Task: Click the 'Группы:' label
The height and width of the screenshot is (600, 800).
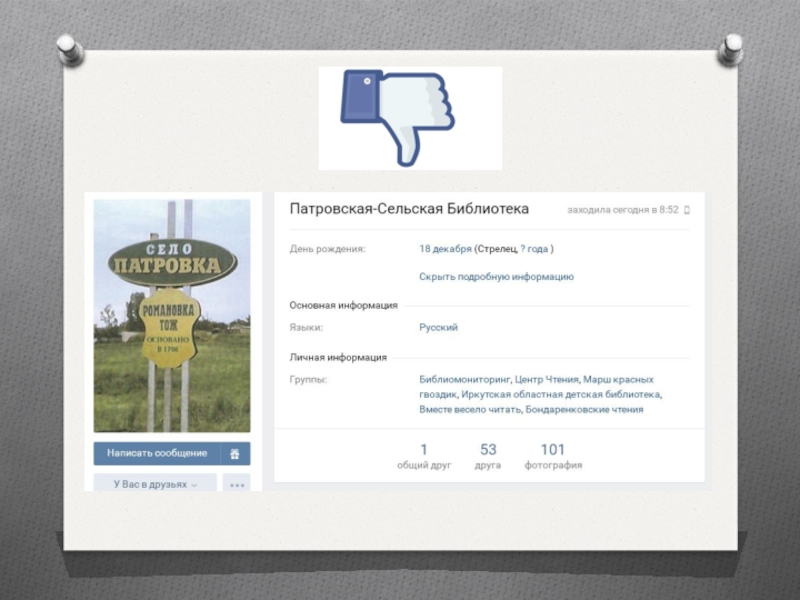Action: (x=308, y=380)
